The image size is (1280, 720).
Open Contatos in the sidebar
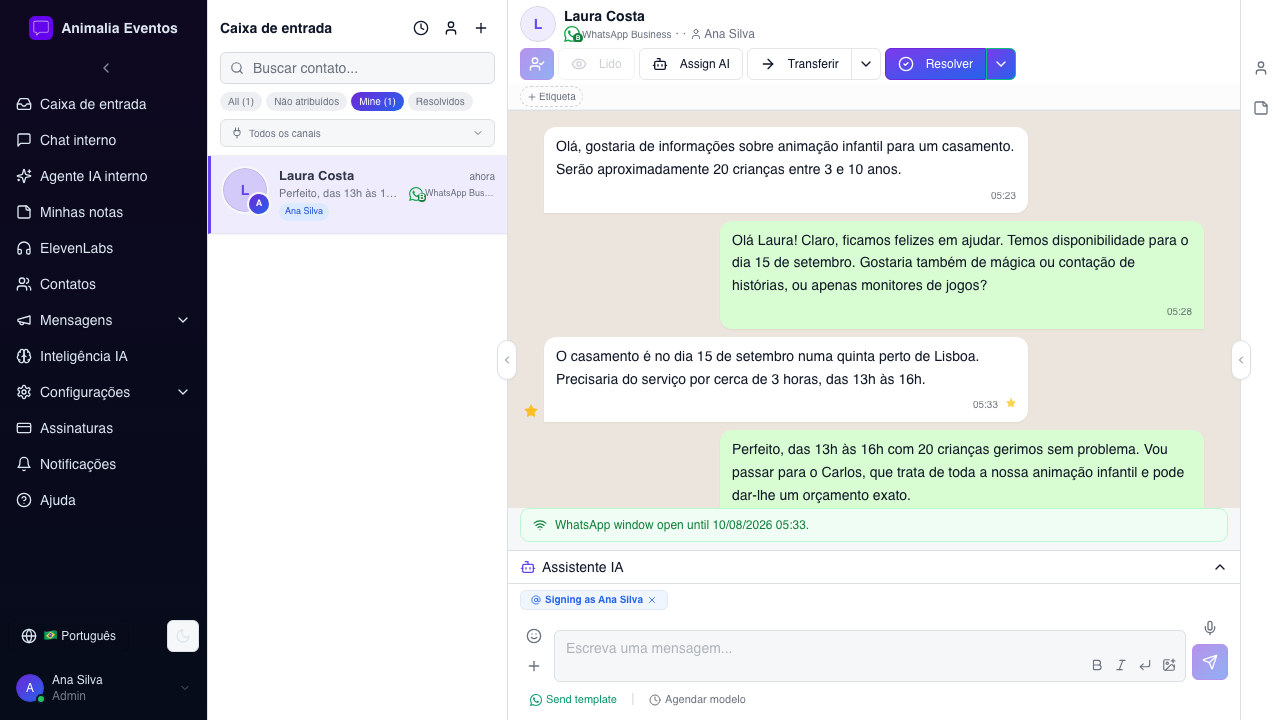104,284
